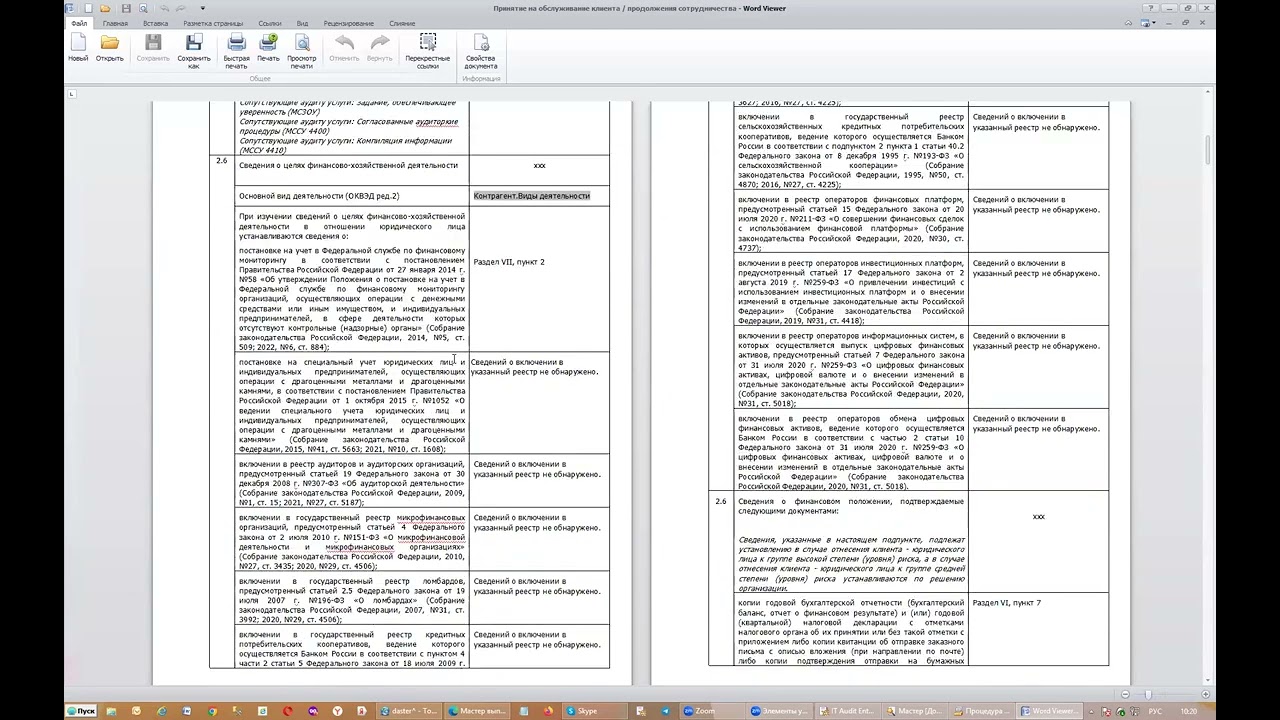Screen dimensions: 1280x720
Task: Click the Открыть folder icon in ribbon
Action: [x=110, y=48]
